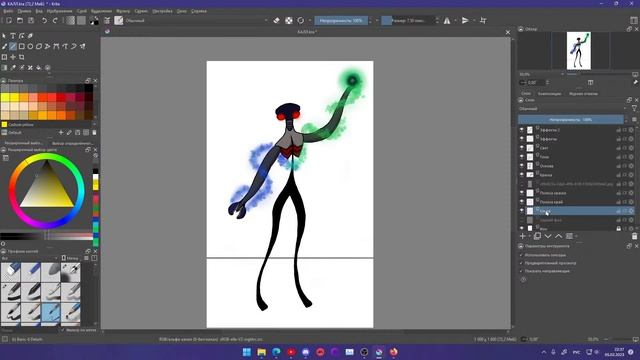
Task: Click brush size field in toolbar
Action: pos(409,20)
